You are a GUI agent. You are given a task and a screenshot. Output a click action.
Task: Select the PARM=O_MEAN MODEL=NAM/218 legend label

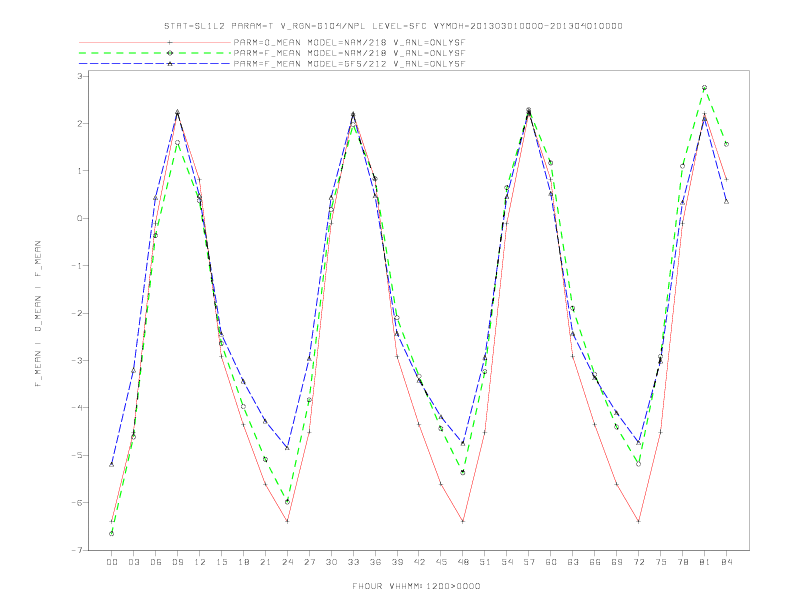click(x=349, y=42)
